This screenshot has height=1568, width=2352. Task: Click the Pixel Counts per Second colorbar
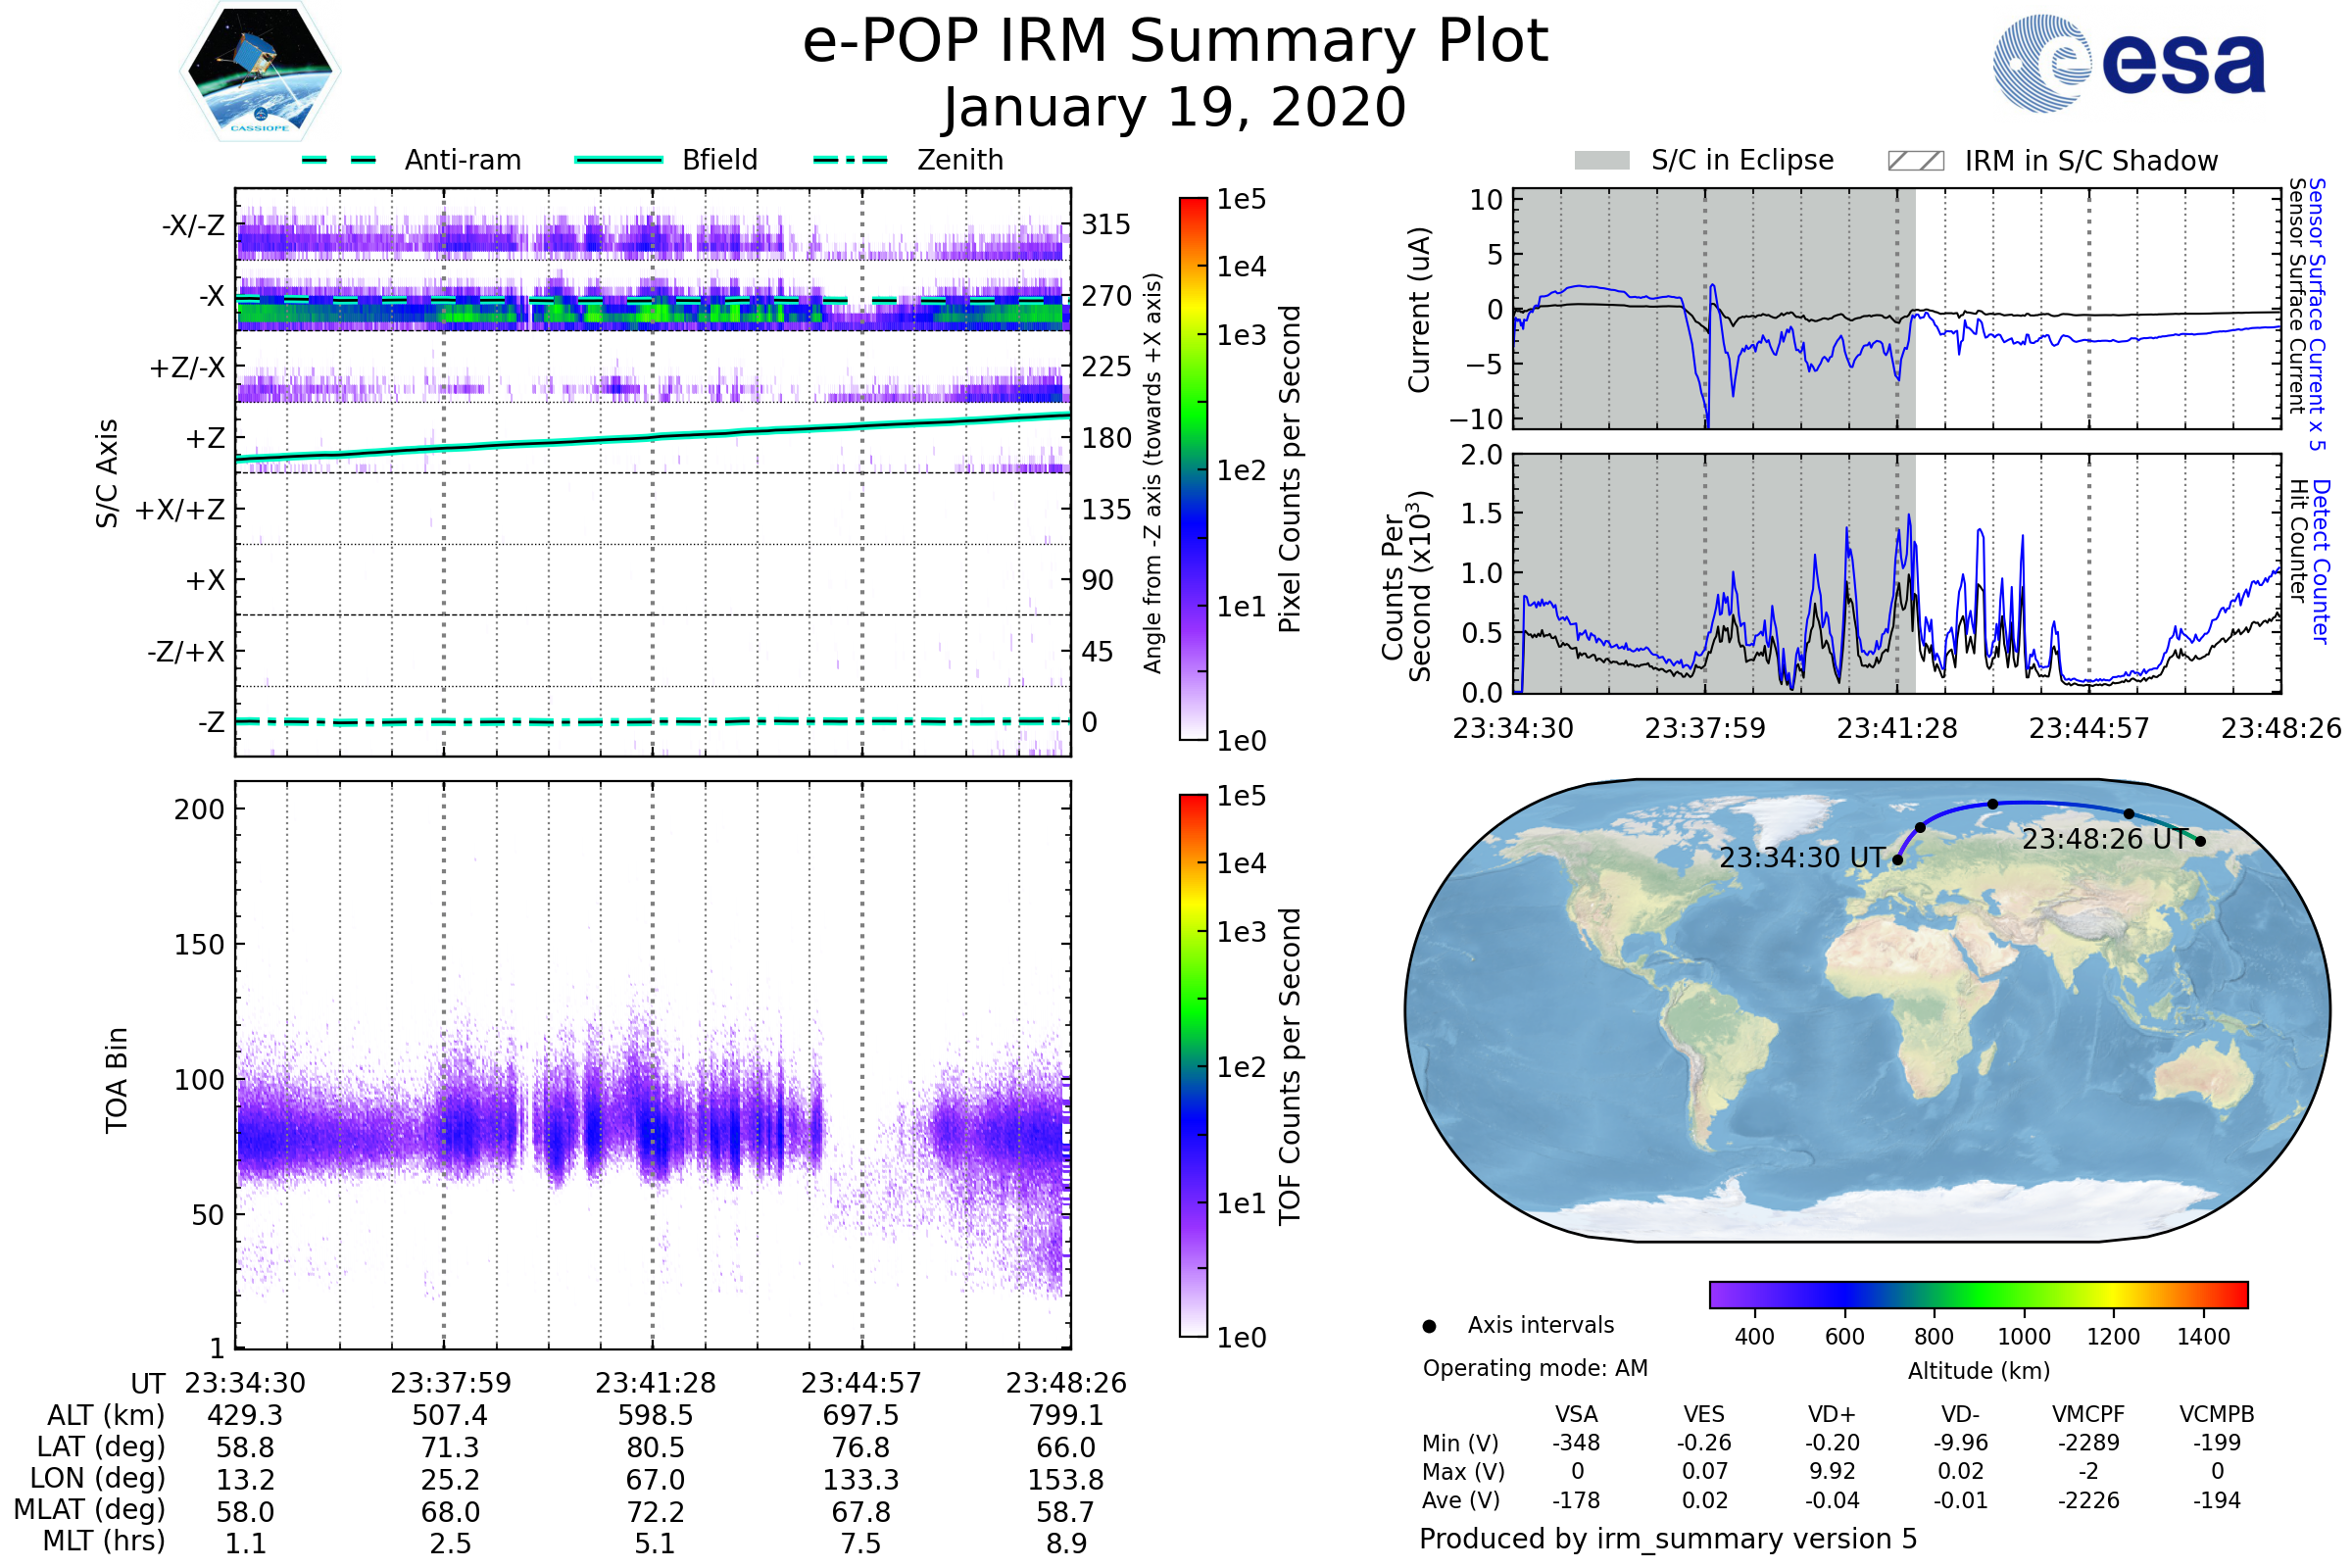(x=1193, y=468)
